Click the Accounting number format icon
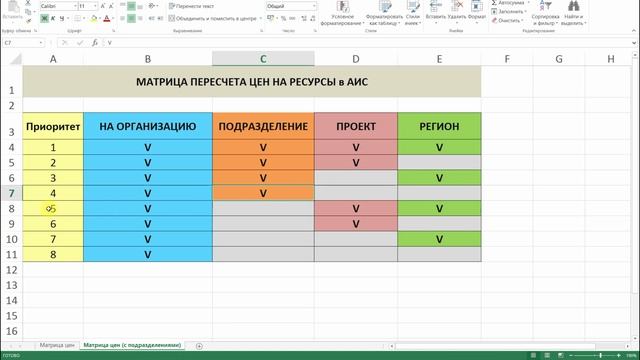This screenshot has height=360, width=640. coord(270,18)
